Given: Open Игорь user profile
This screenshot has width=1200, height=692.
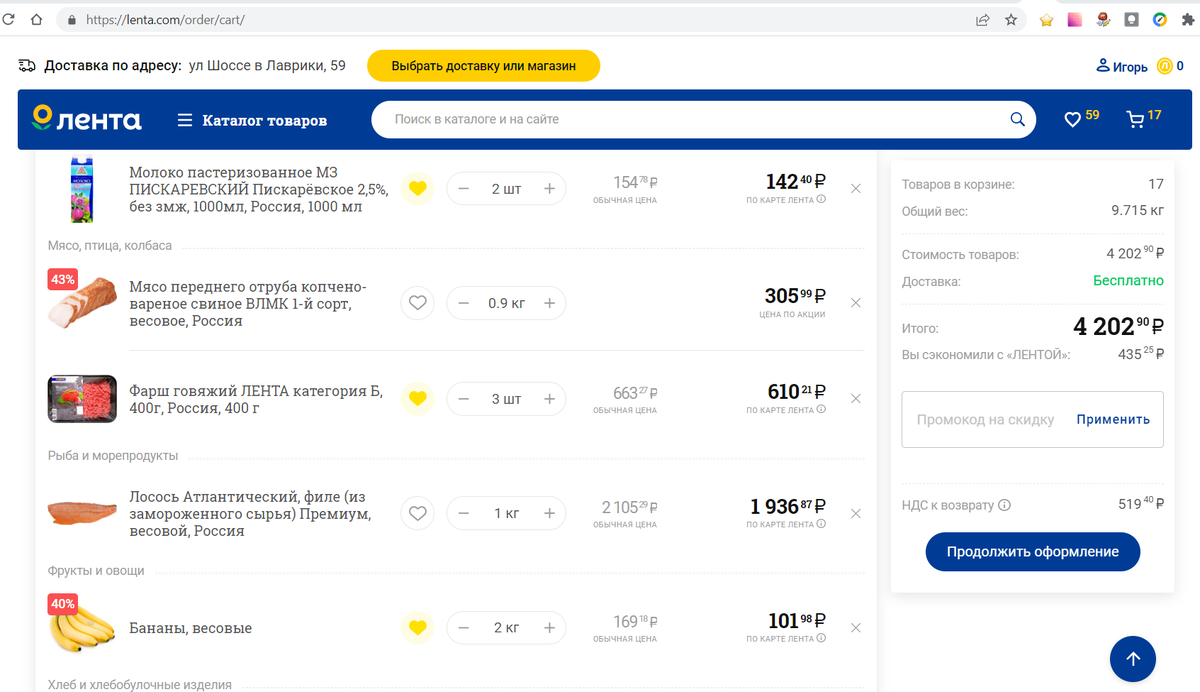Looking at the screenshot, I should pos(1122,67).
